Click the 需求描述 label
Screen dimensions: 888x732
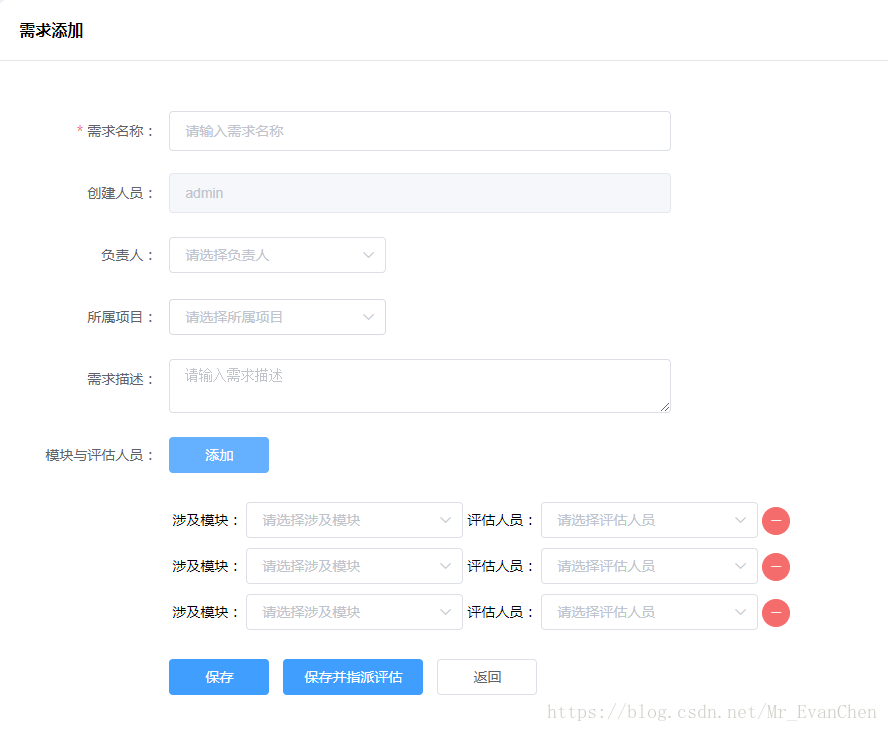coord(120,379)
